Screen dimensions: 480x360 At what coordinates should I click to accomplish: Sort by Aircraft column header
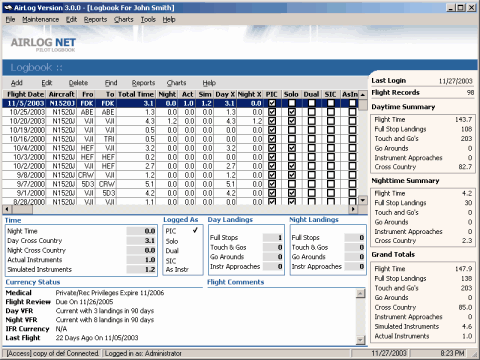[x=61, y=94]
